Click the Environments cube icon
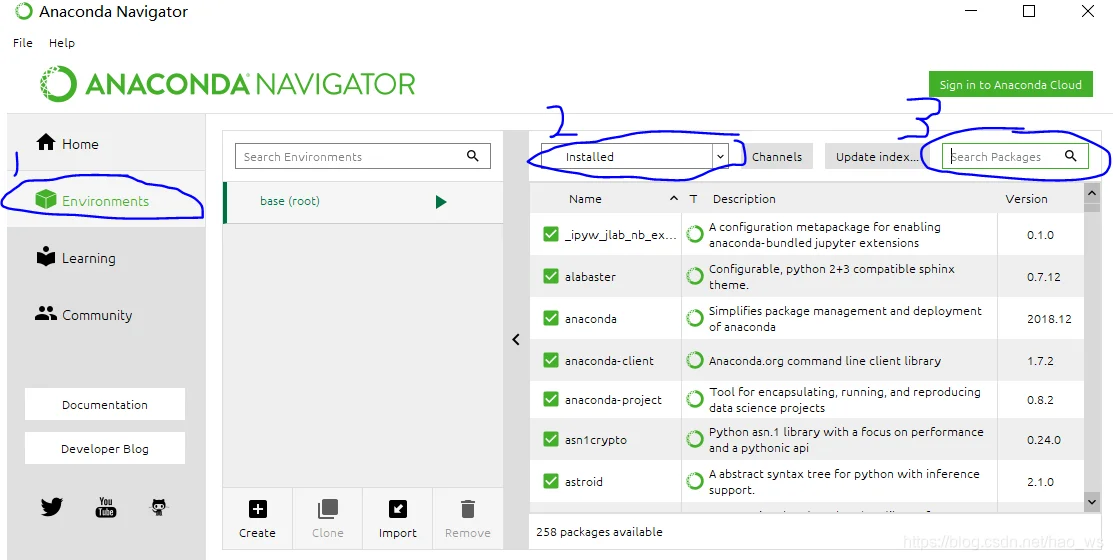 46,200
